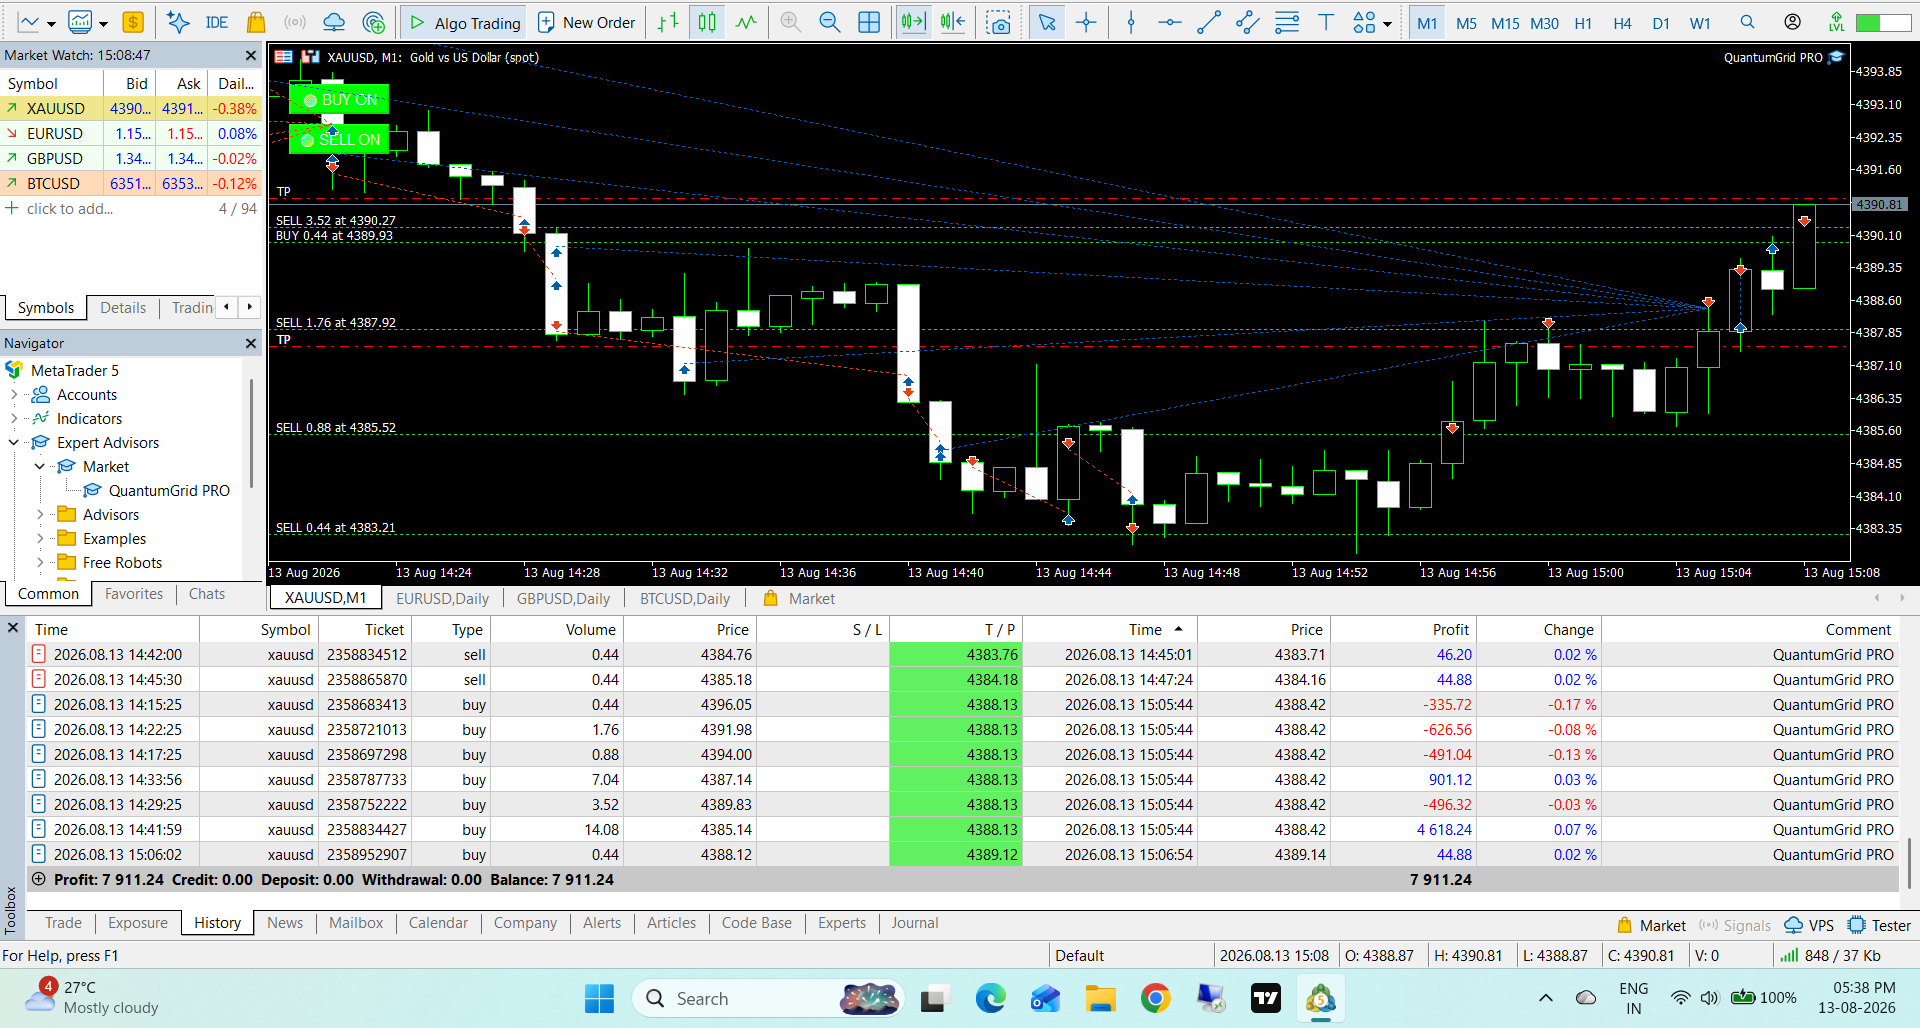1920x1028 pixels.
Task: Open the objects shapes dropdown arrow
Action: click(1387, 24)
